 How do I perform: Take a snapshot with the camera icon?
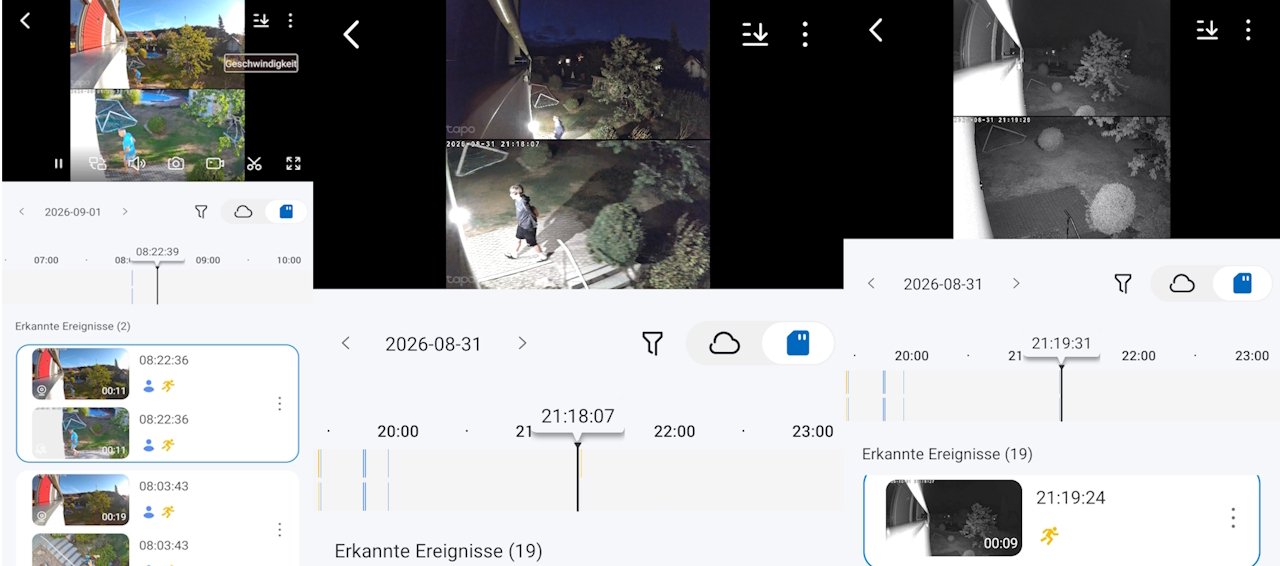click(175, 163)
